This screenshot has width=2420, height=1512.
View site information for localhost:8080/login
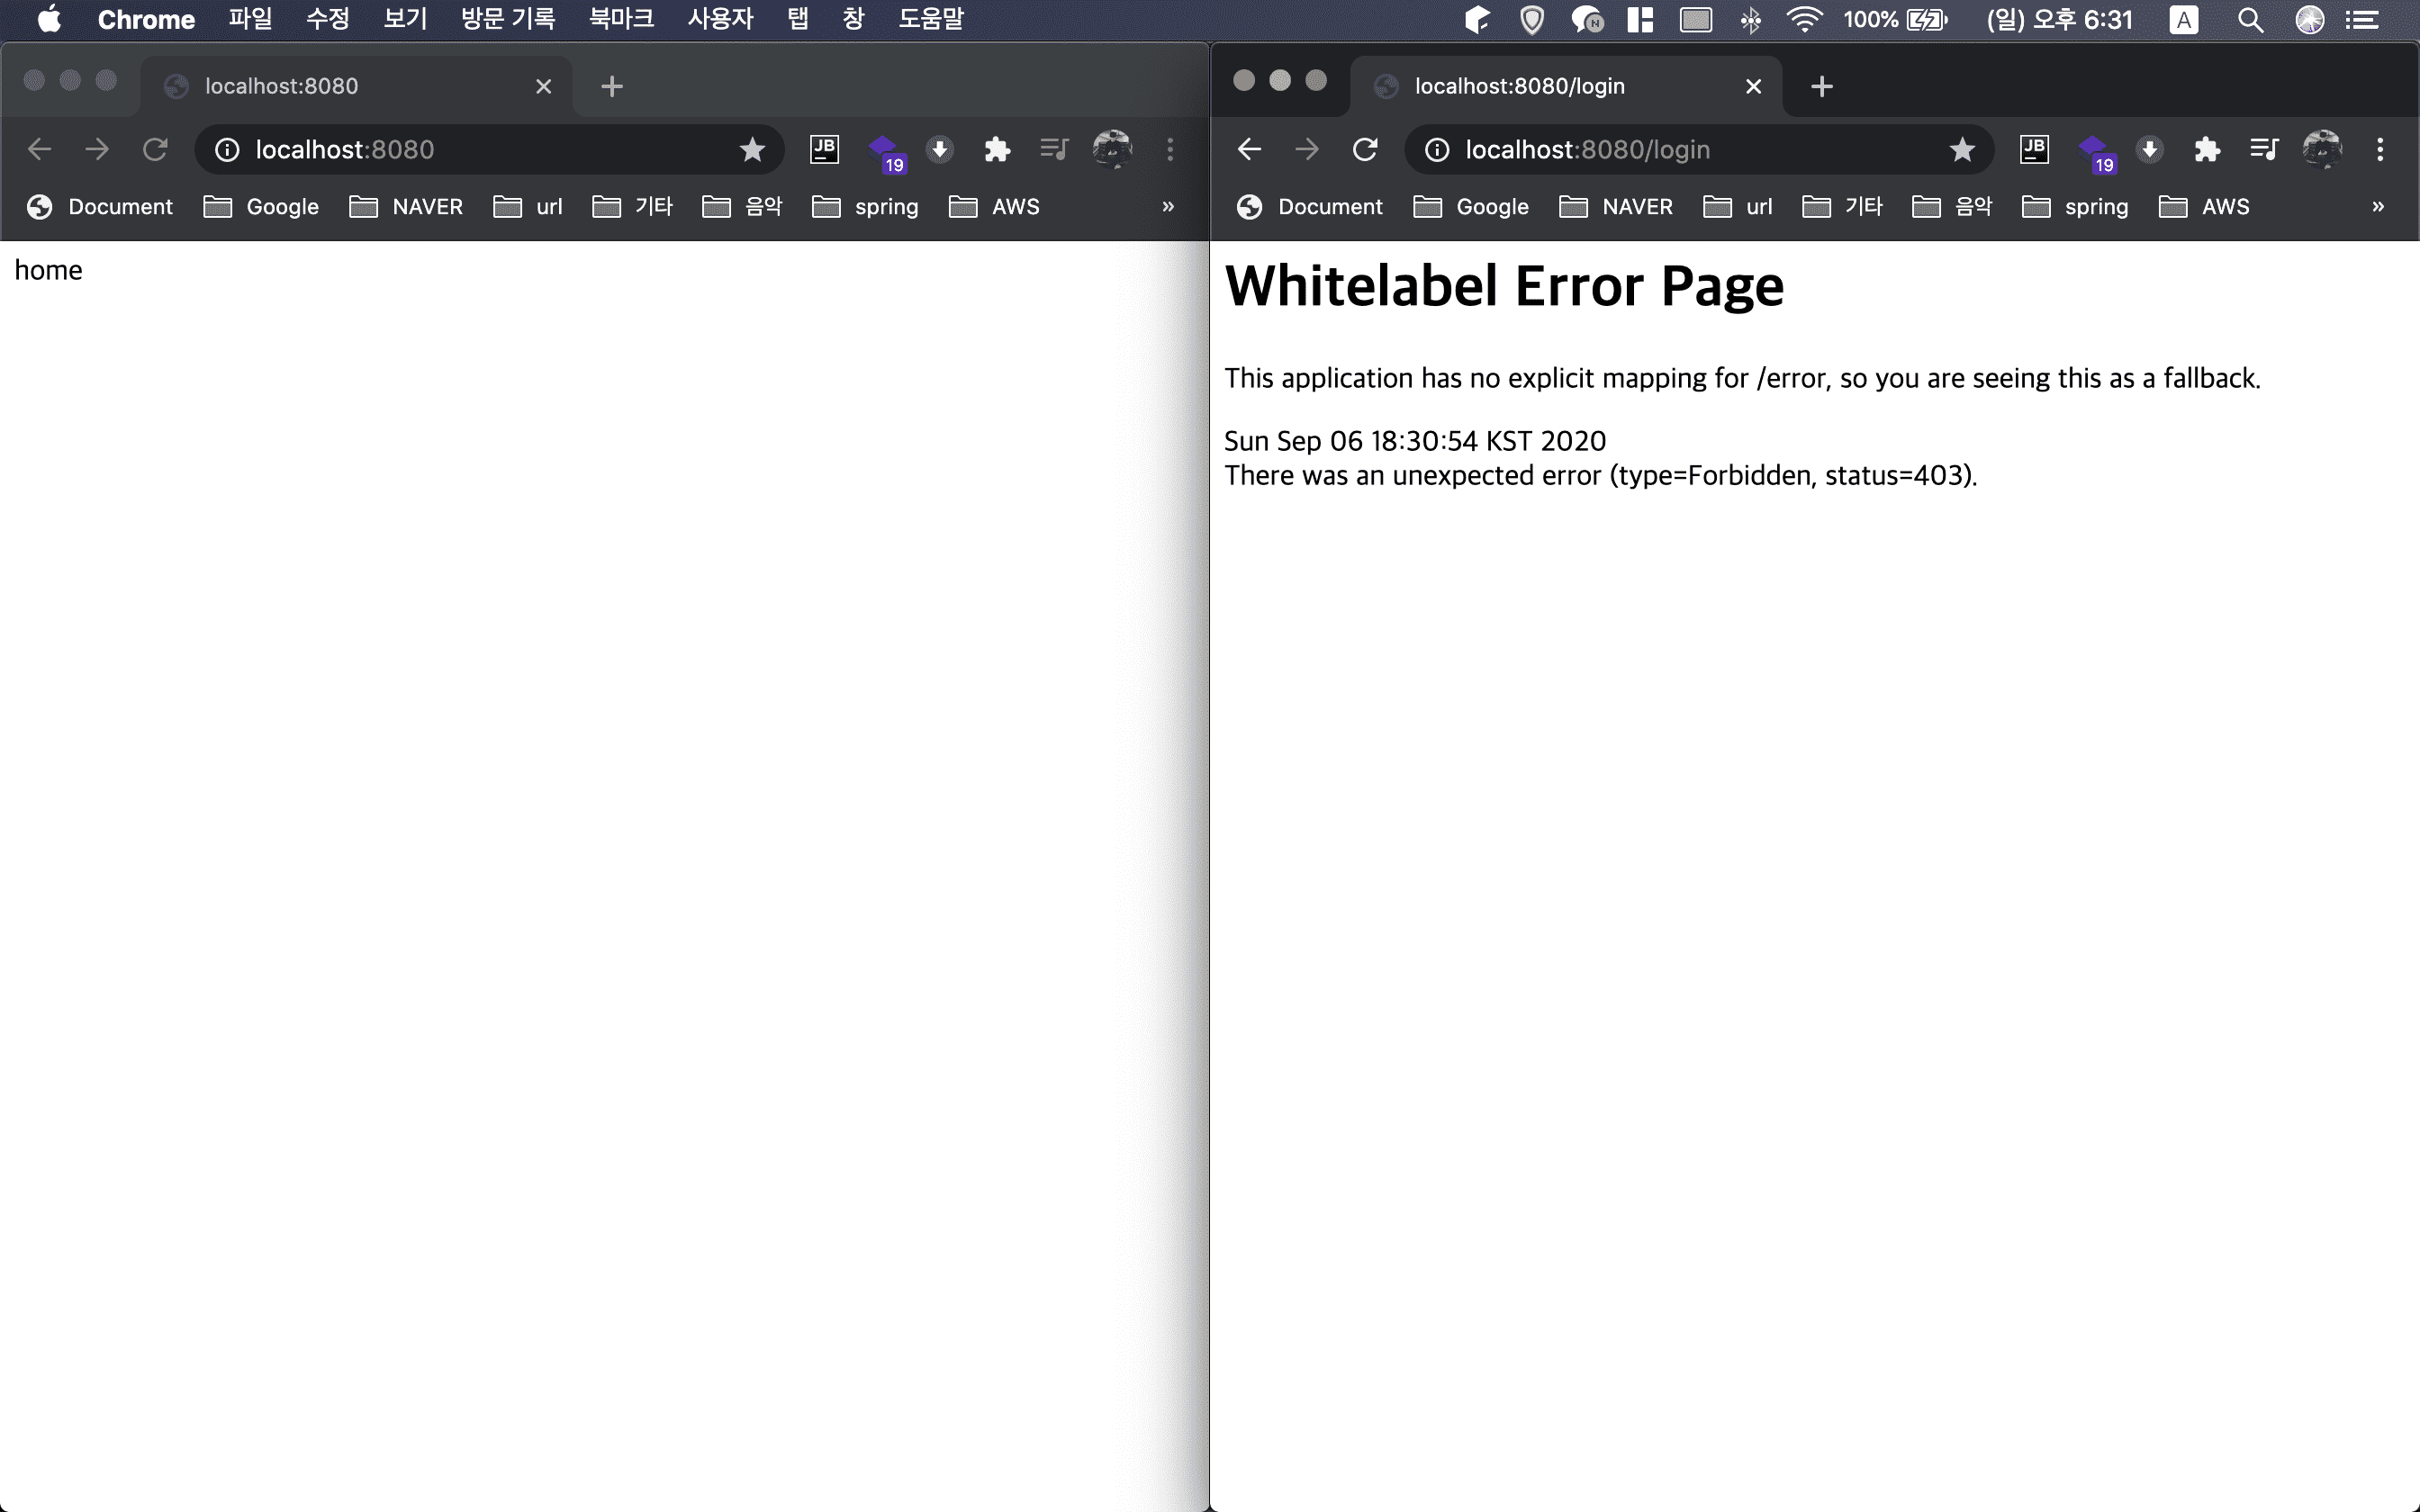point(1437,150)
